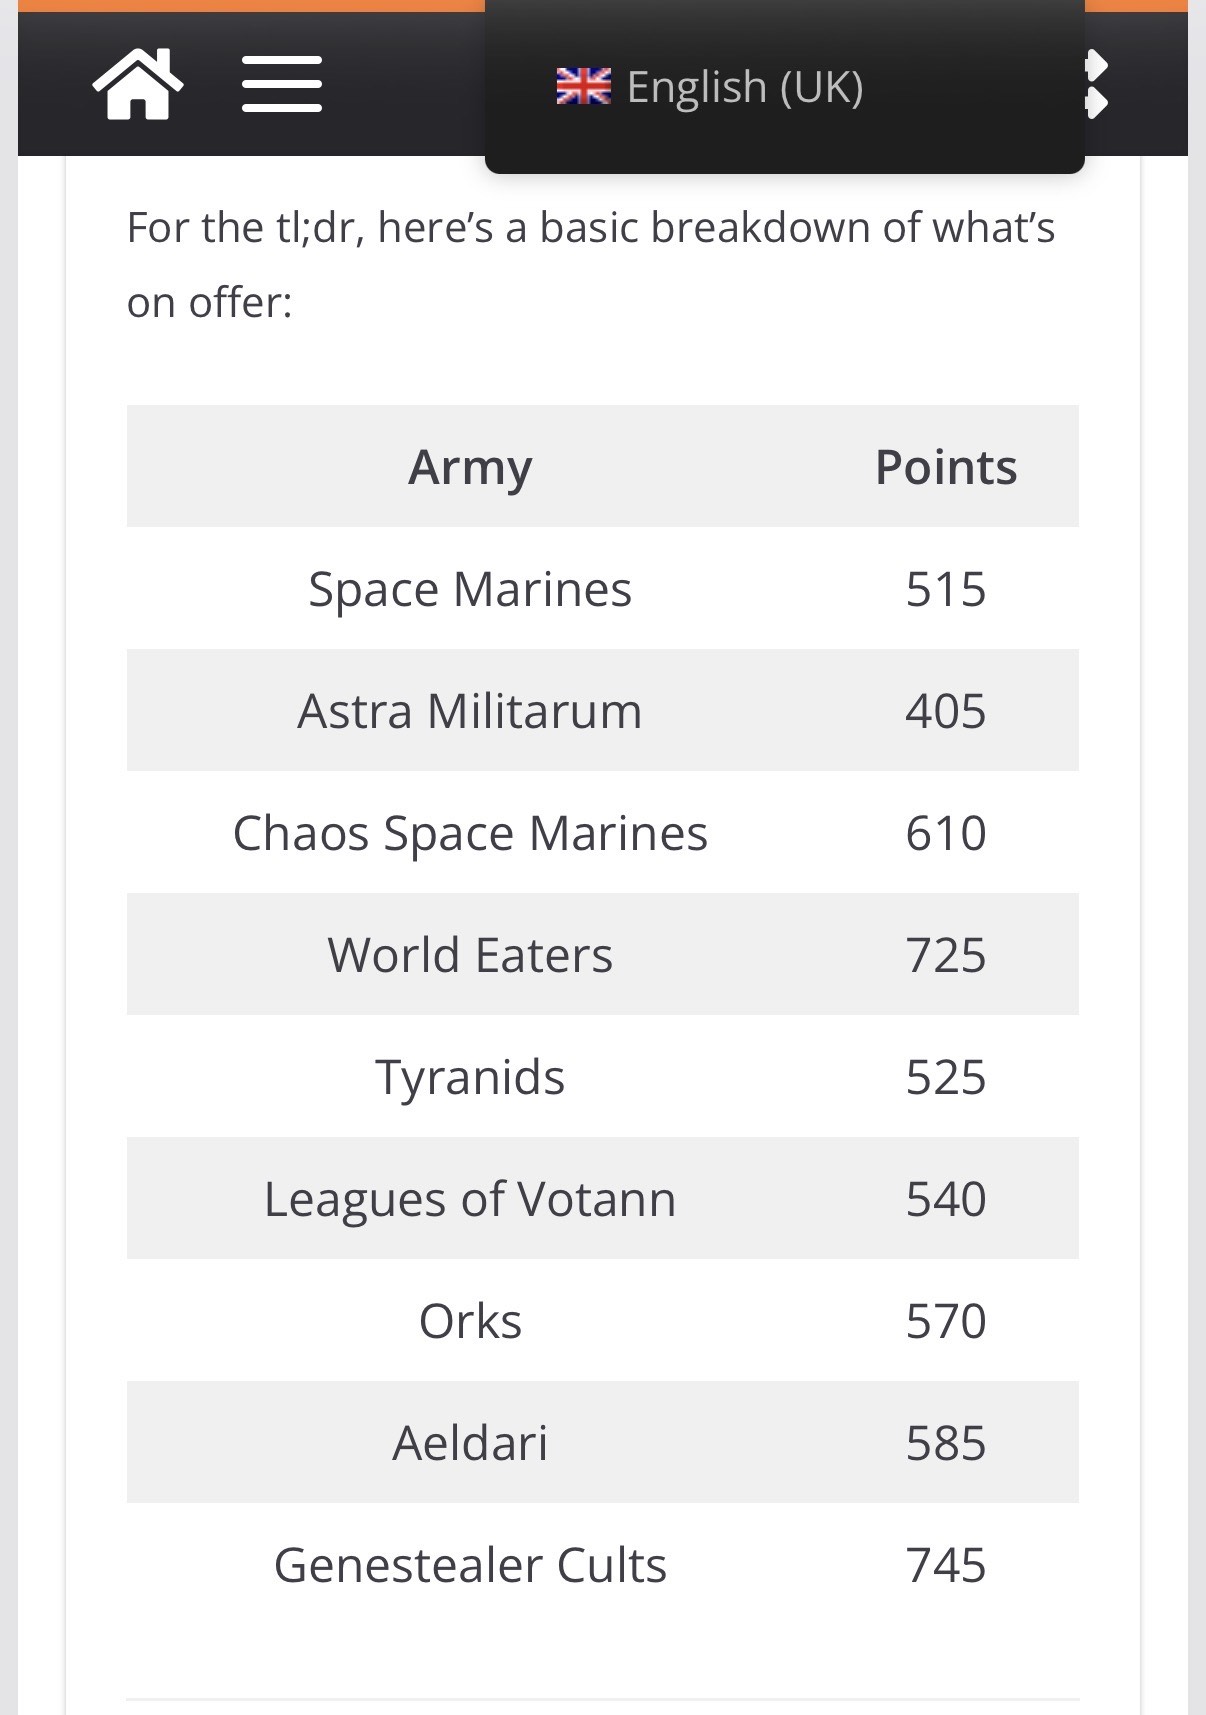Click Genestealer Cults in the table
The image size is (1206, 1715).
(x=470, y=1565)
